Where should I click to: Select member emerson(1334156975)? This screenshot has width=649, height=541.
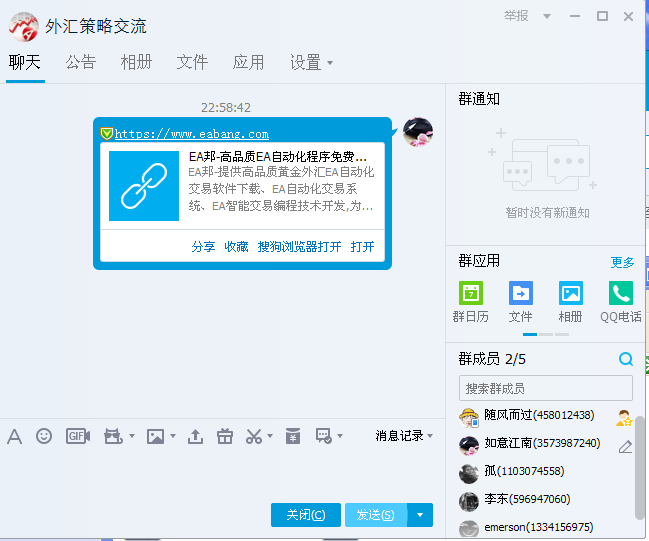coord(546,529)
